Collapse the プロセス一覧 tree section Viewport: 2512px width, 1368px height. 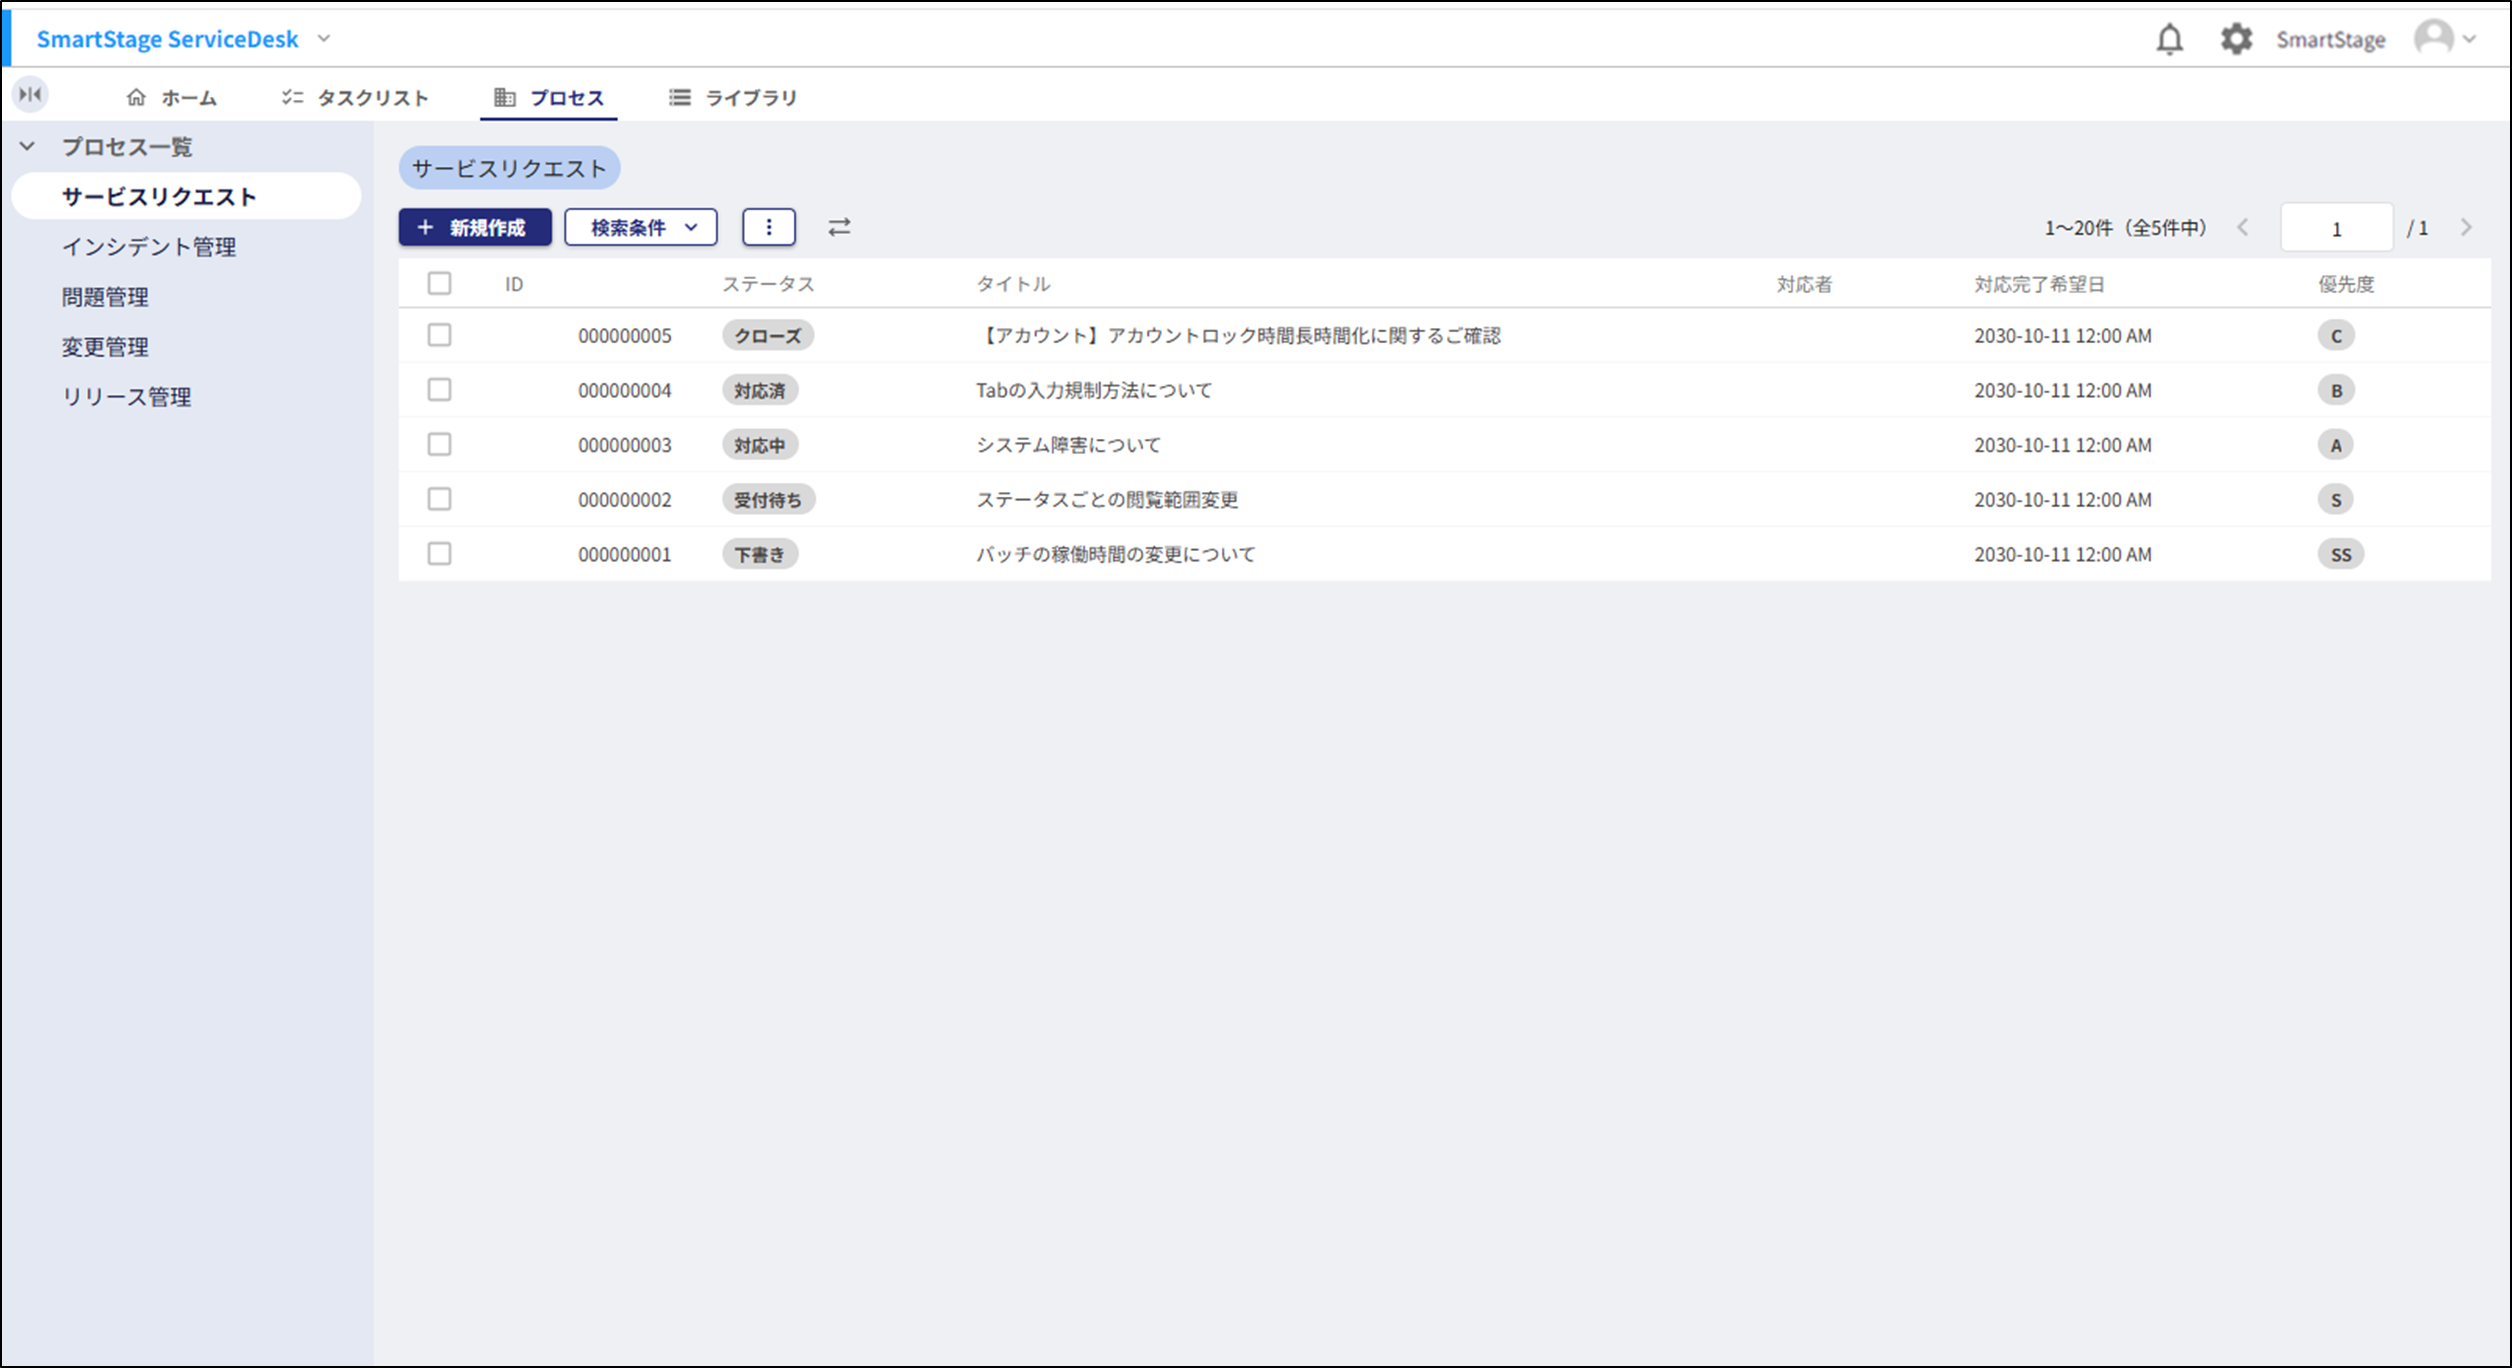click(28, 146)
